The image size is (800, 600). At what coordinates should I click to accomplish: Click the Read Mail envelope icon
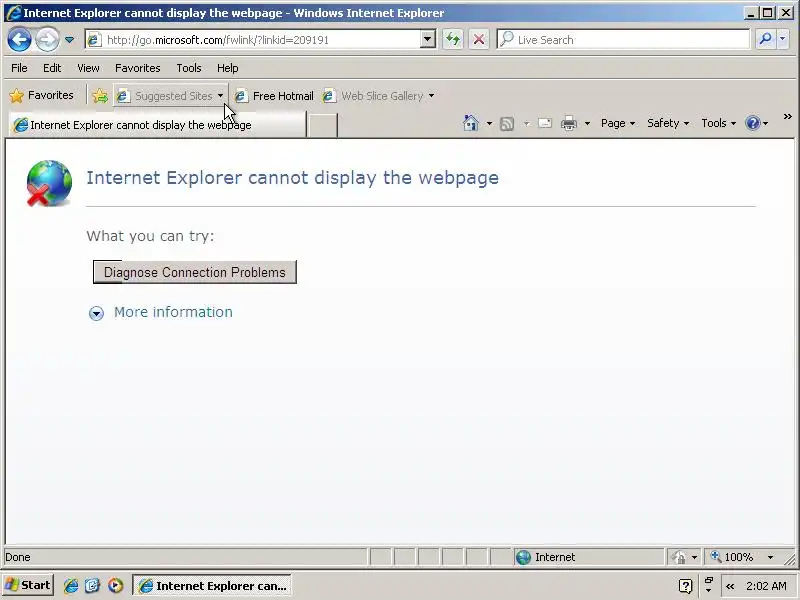coord(545,123)
